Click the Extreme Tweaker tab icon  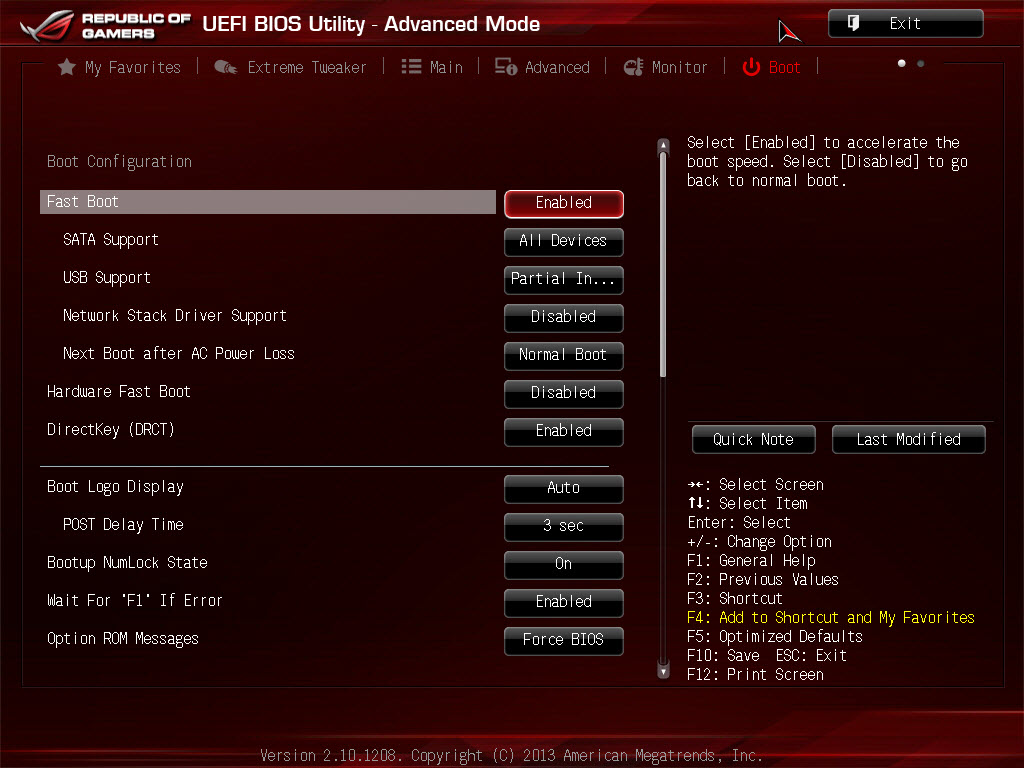click(225, 67)
